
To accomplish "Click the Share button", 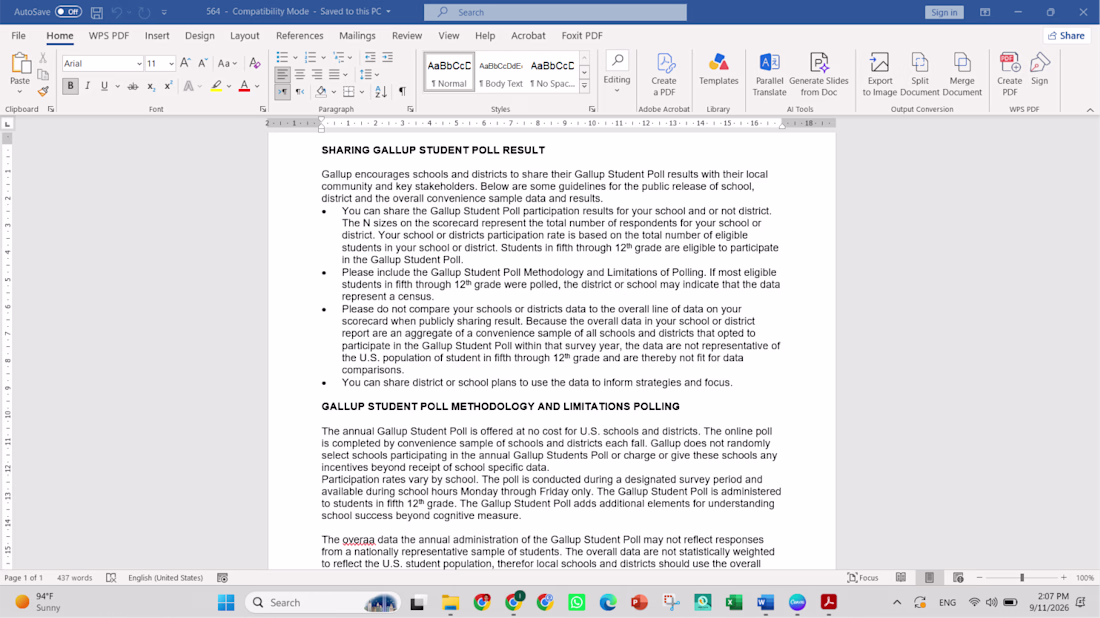I will [x=1066, y=35].
